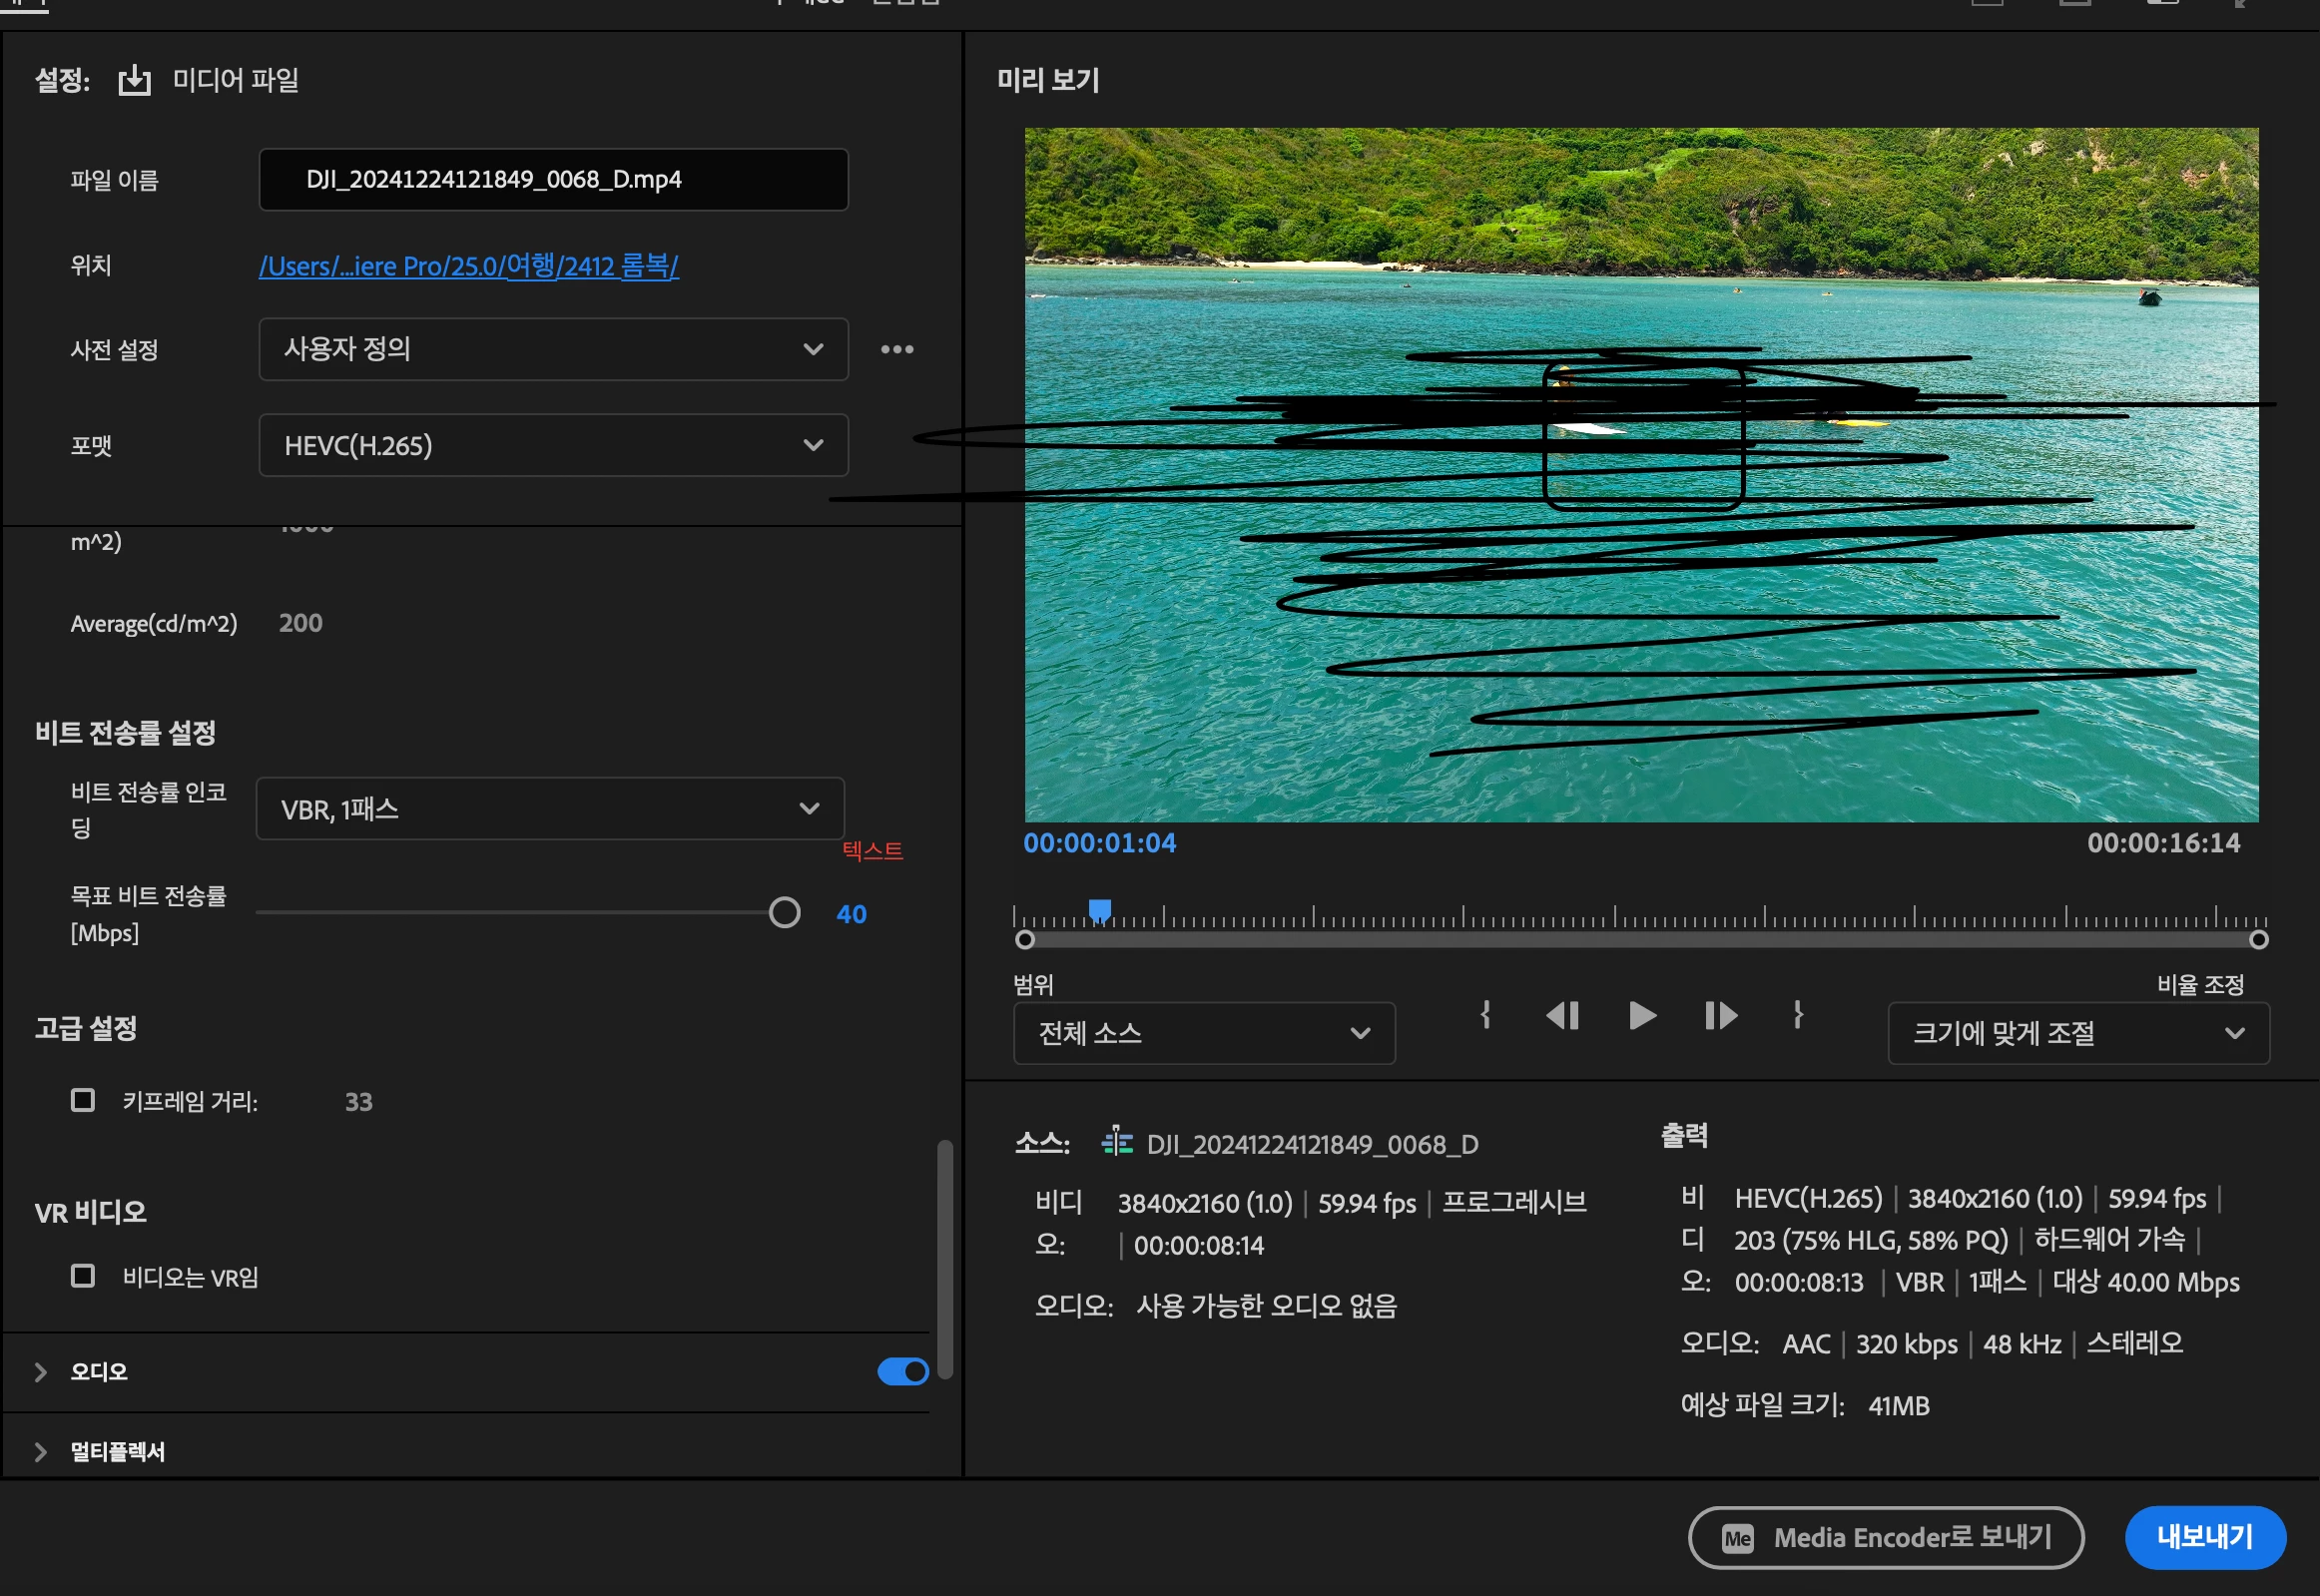Click the target bitrate slider handle

pyautogui.click(x=784, y=912)
